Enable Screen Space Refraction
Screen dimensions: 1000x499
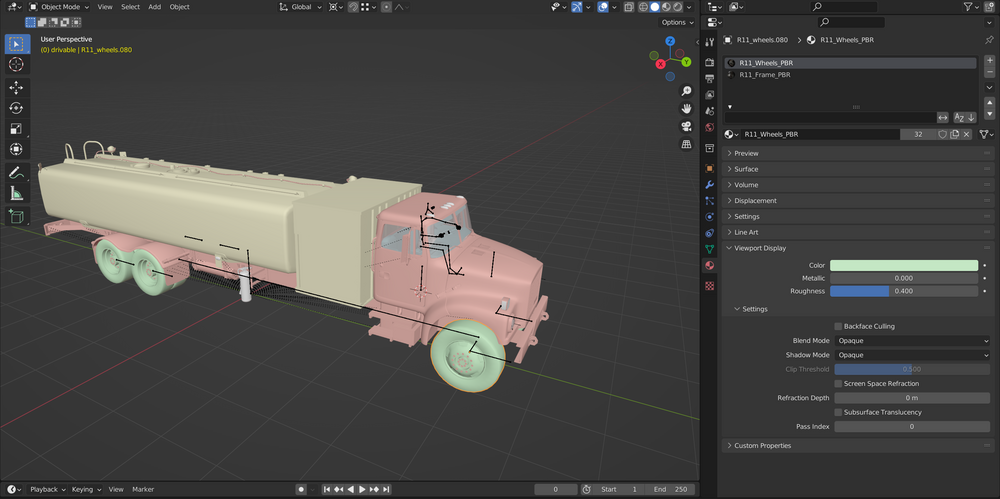click(x=838, y=383)
